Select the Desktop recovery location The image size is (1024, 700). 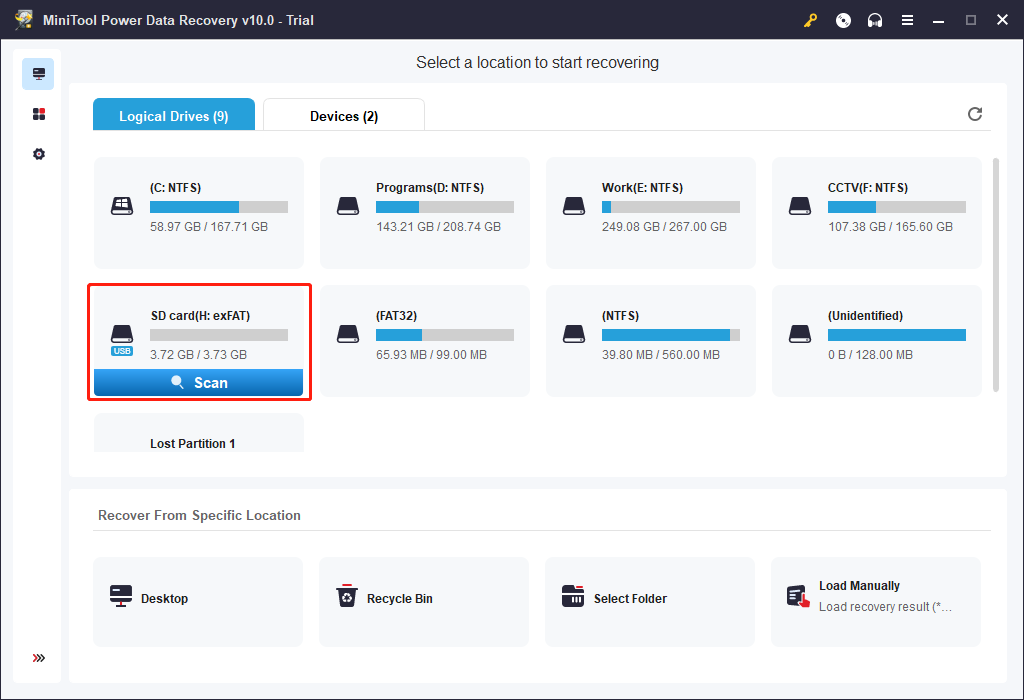pos(198,601)
